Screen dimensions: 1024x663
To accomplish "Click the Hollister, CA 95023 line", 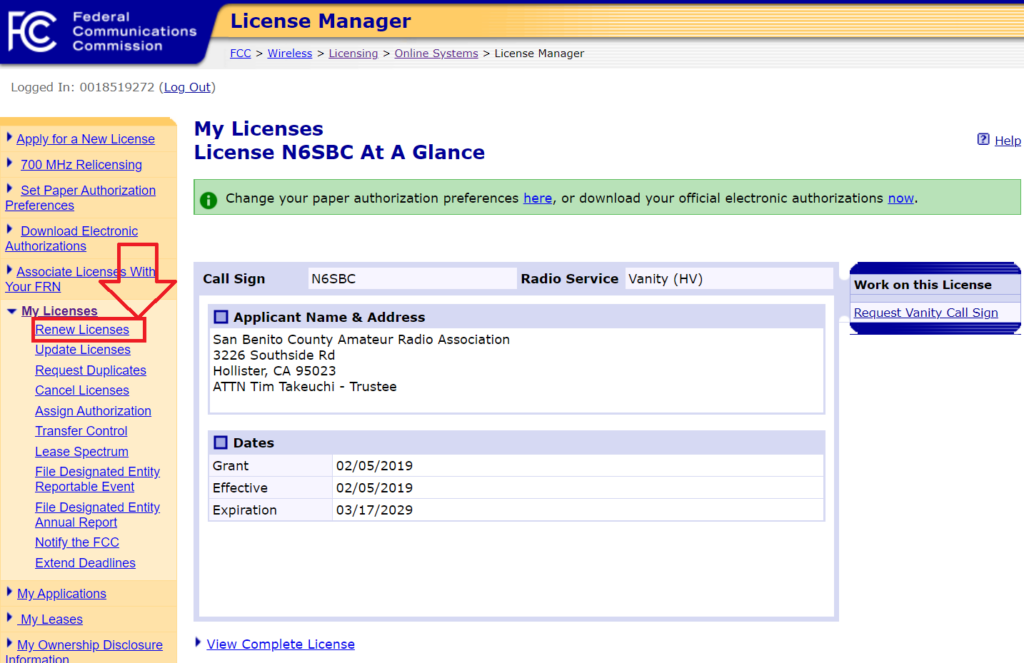I will coord(274,371).
